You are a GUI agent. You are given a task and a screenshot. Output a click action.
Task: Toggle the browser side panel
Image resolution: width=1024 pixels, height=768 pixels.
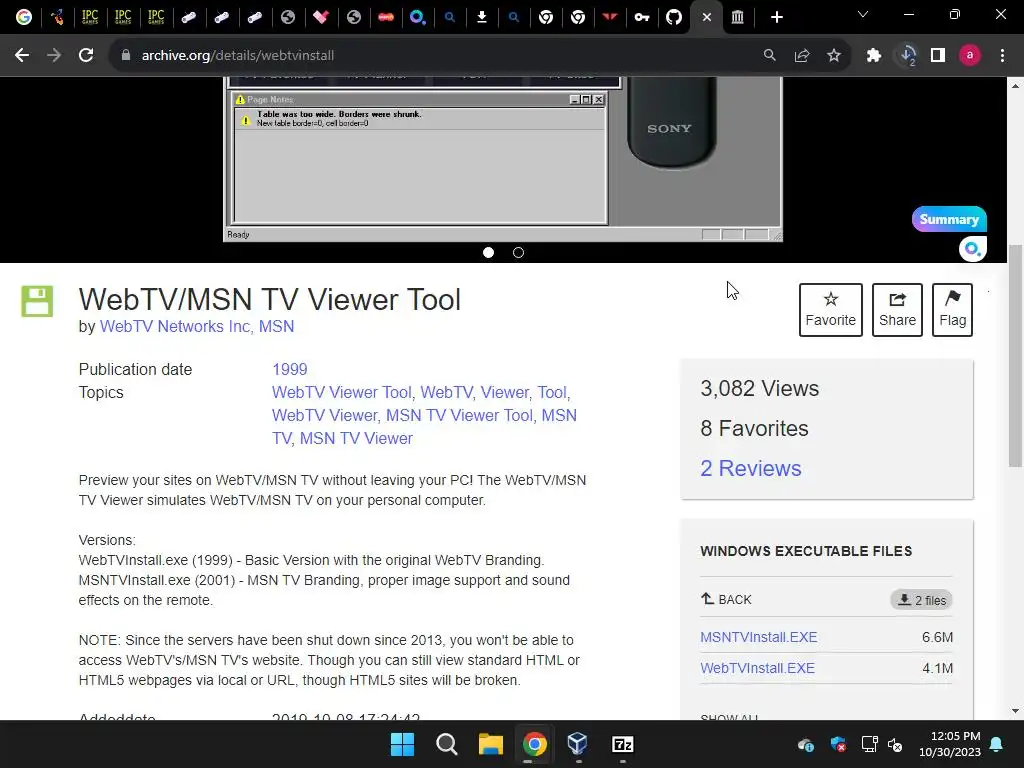pyautogui.click(x=938, y=56)
